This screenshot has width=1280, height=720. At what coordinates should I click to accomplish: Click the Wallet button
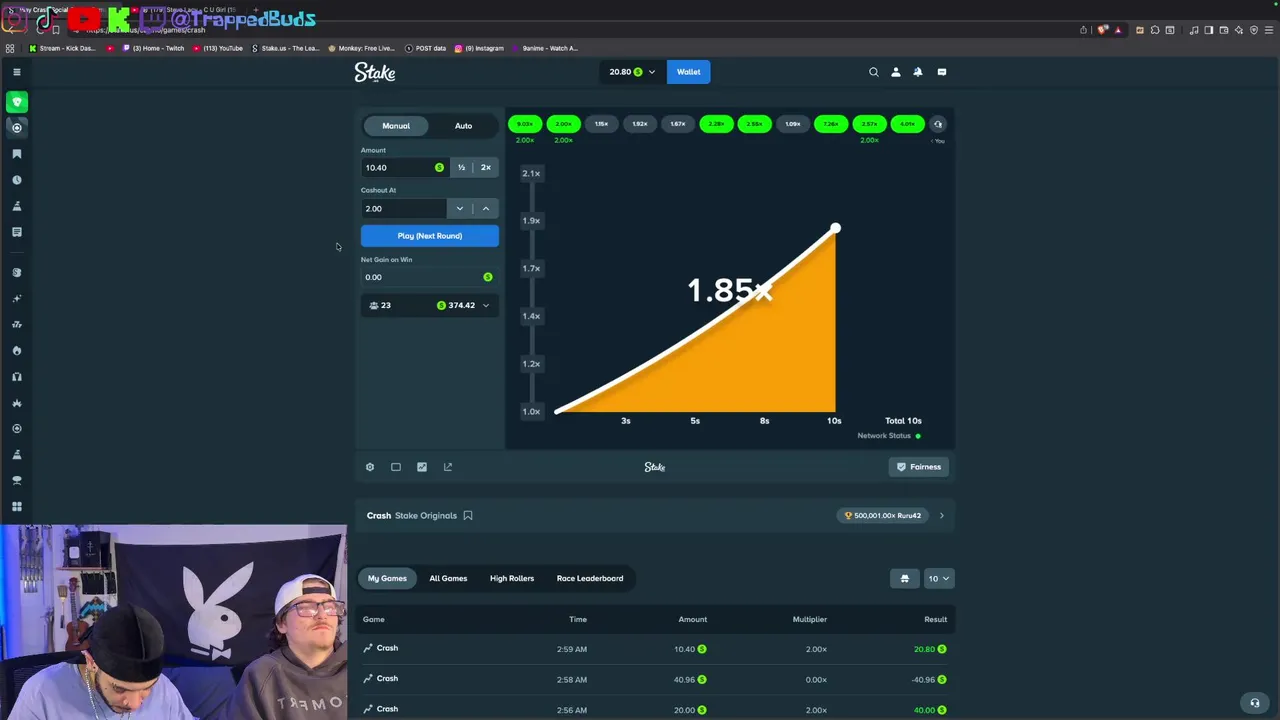[x=689, y=72]
